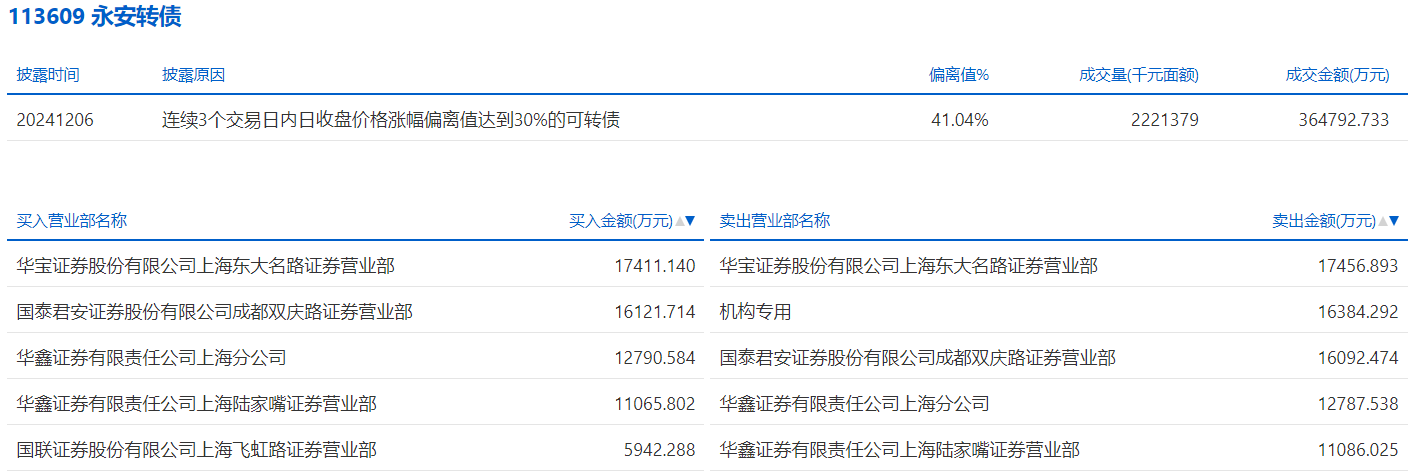Click buy-side row 华鑫证券上海分公司
The width and height of the screenshot is (1417, 472).
(x=356, y=358)
